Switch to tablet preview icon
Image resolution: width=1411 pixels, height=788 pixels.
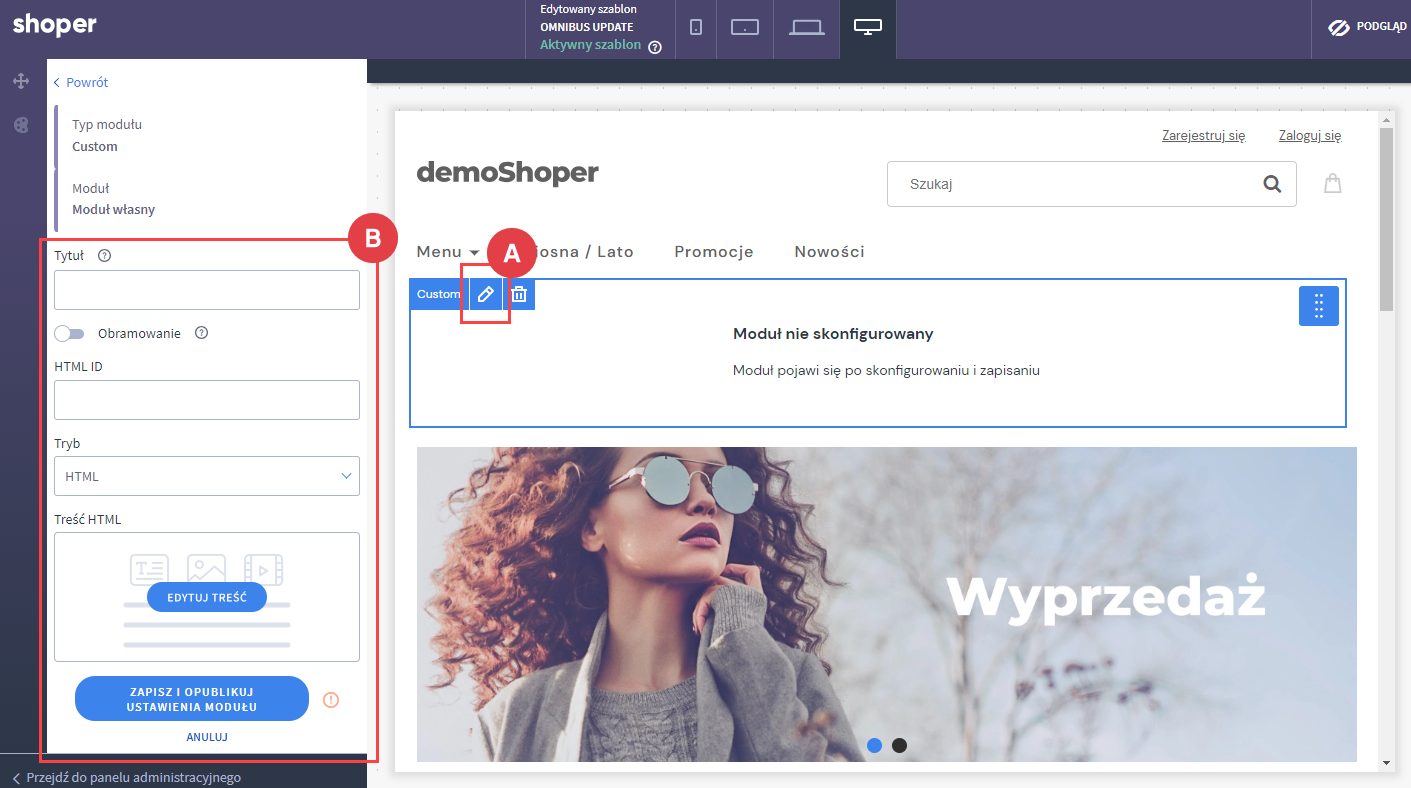[745, 28]
